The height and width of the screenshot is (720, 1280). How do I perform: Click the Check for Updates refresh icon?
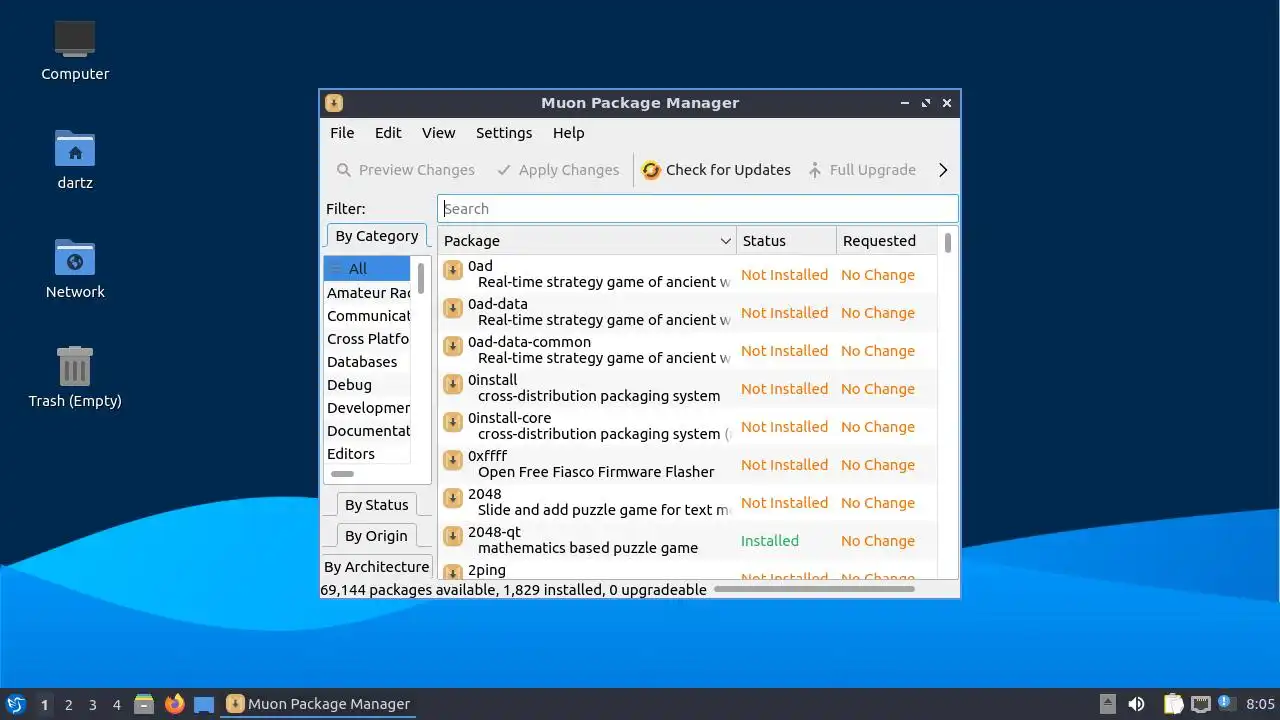(651, 170)
